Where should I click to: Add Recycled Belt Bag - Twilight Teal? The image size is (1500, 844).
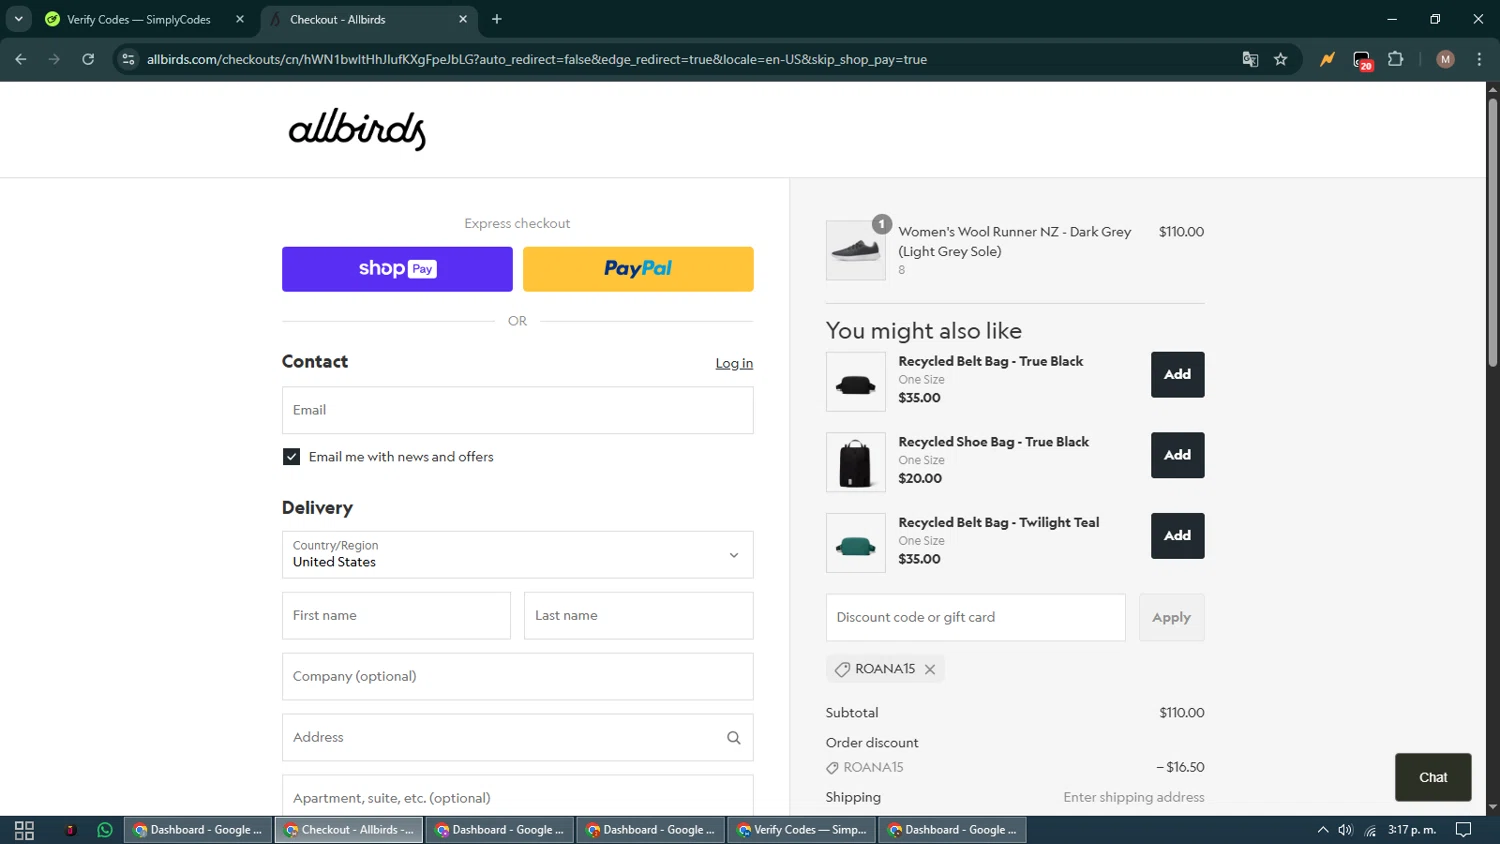coord(1177,536)
